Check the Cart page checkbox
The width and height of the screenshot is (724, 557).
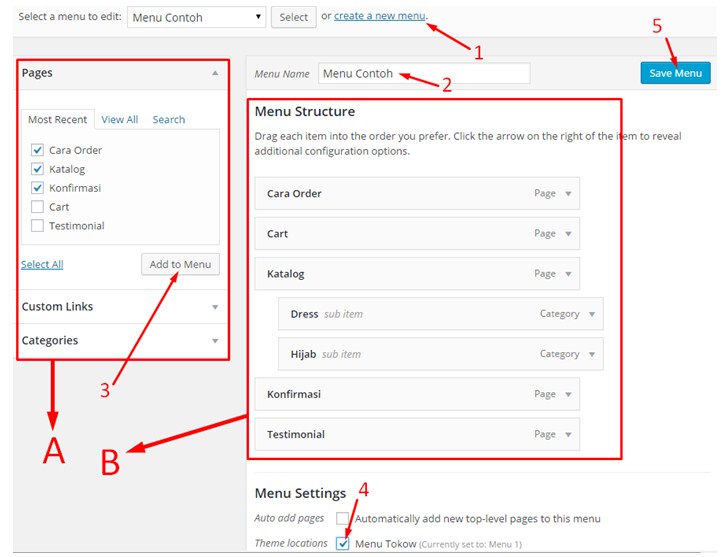pyautogui.click(x=37, y=207)
